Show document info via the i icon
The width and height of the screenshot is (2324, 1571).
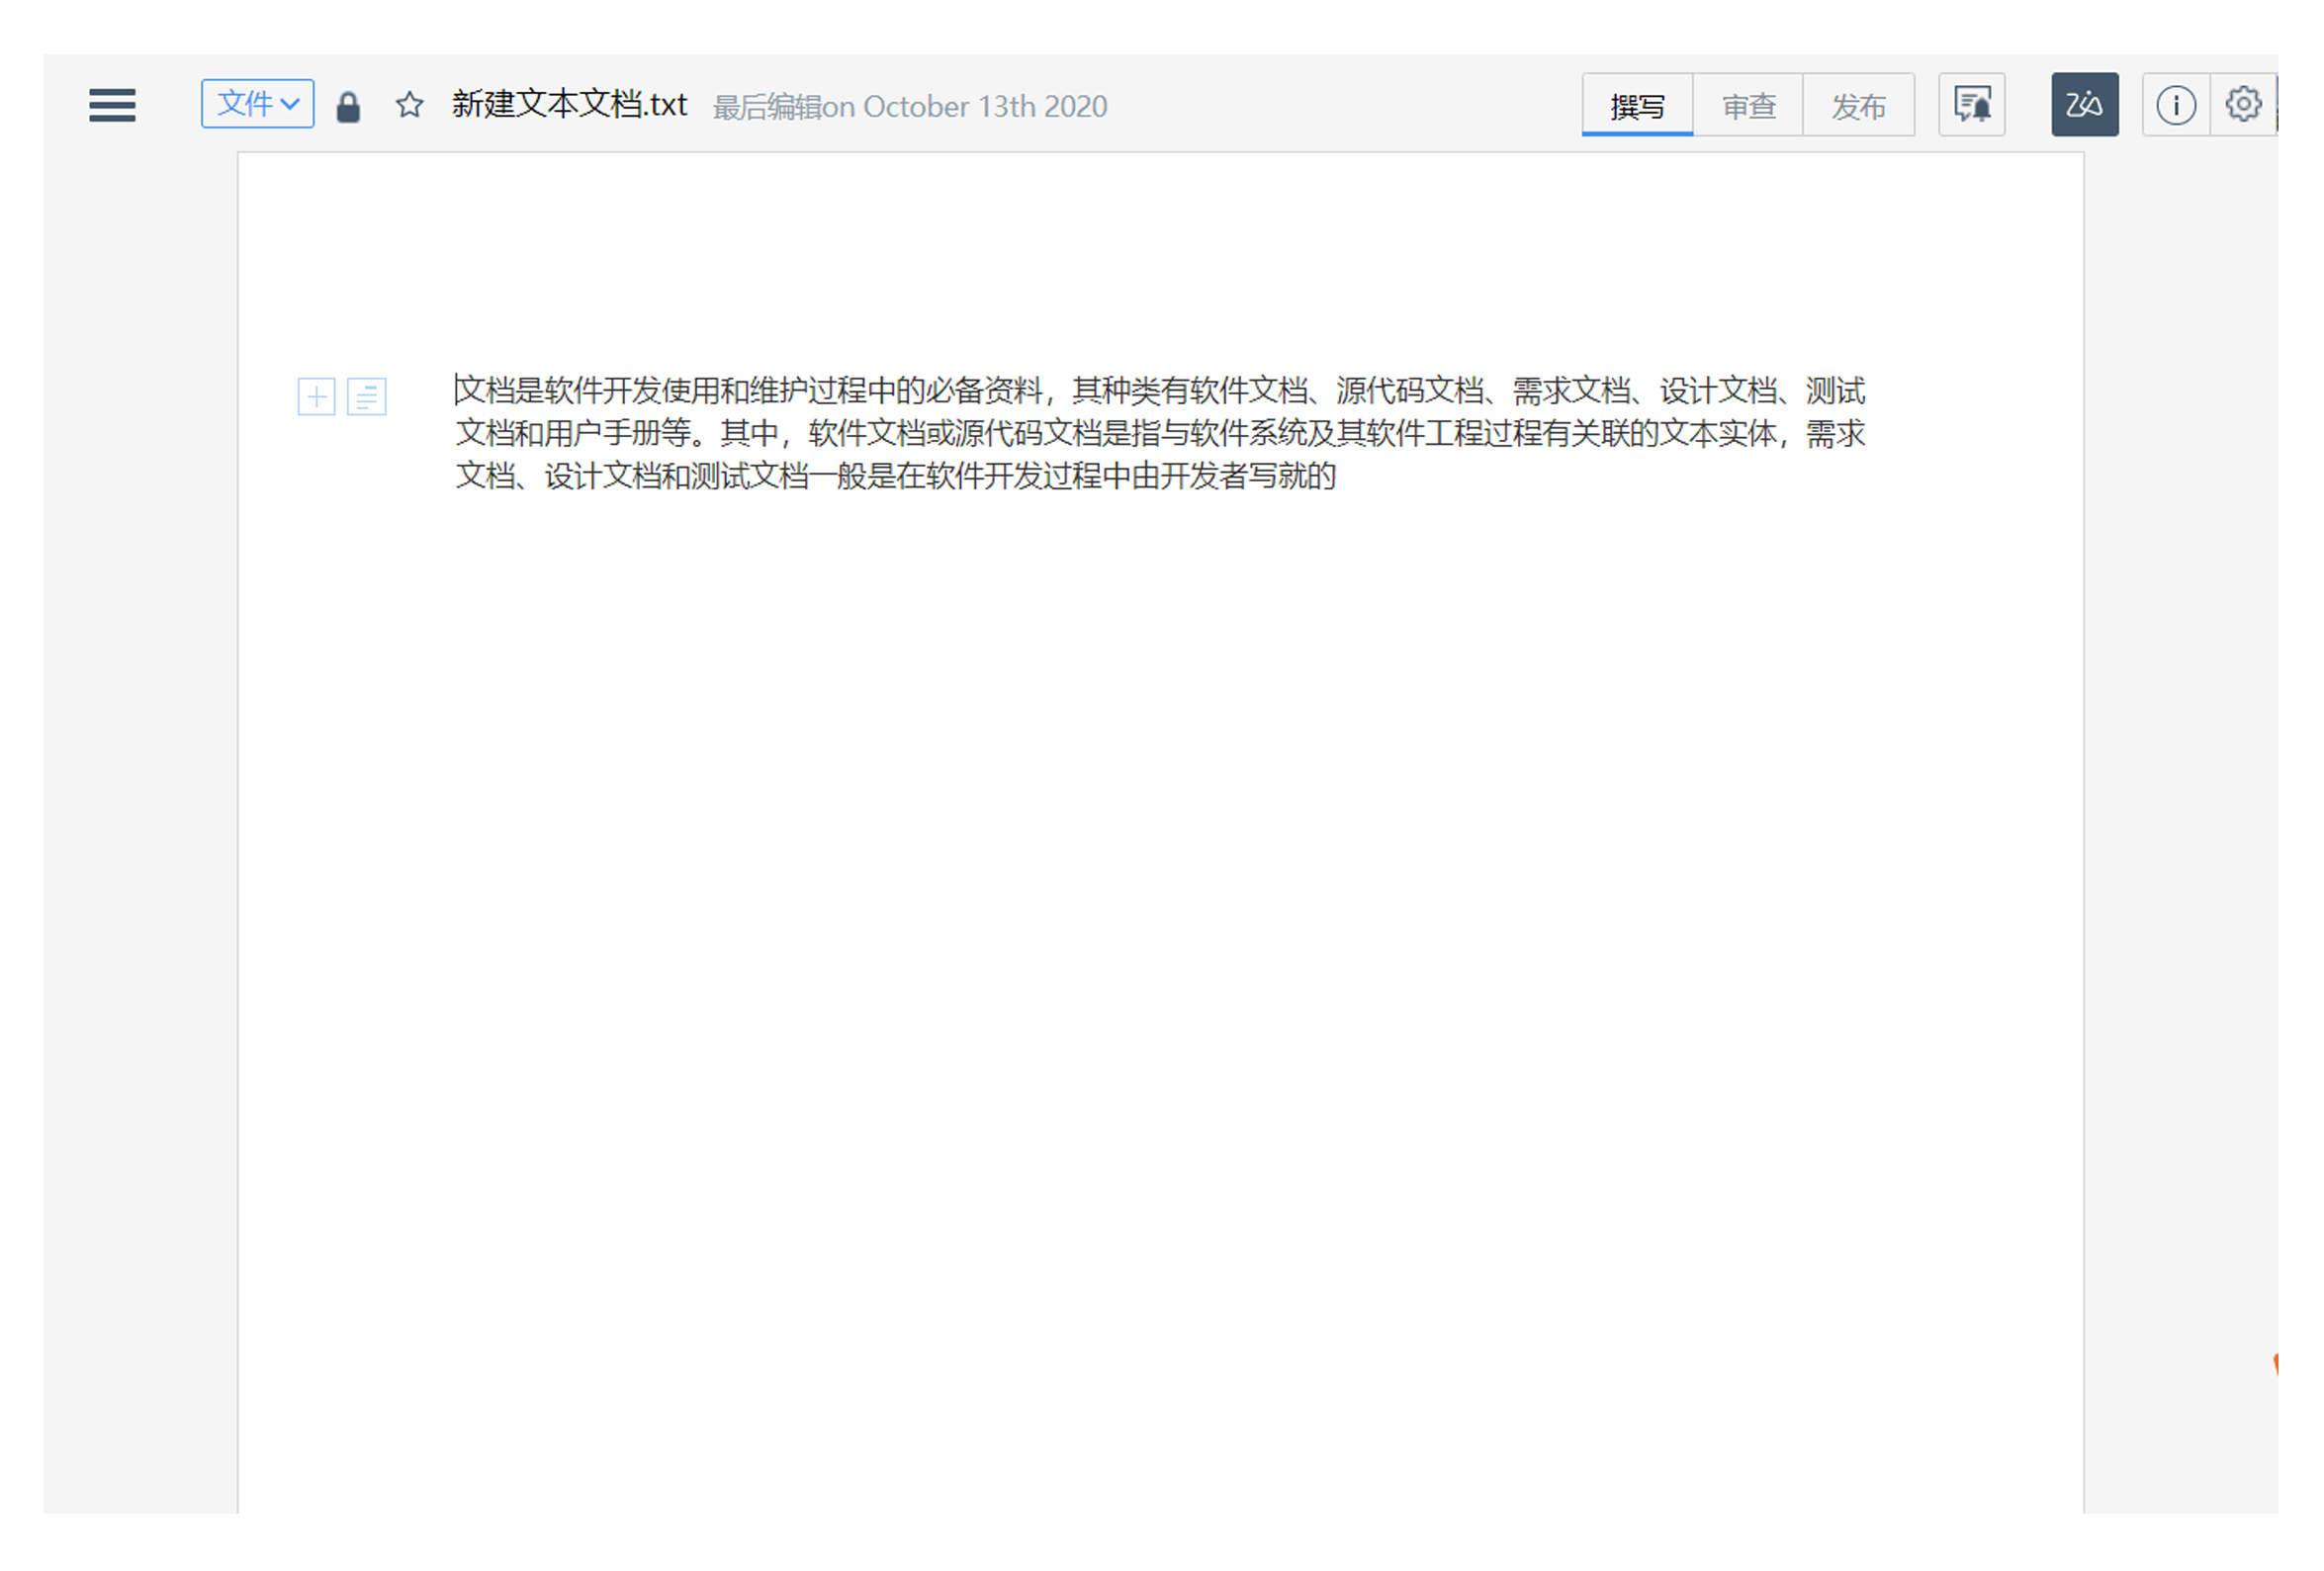point(2175,105)
